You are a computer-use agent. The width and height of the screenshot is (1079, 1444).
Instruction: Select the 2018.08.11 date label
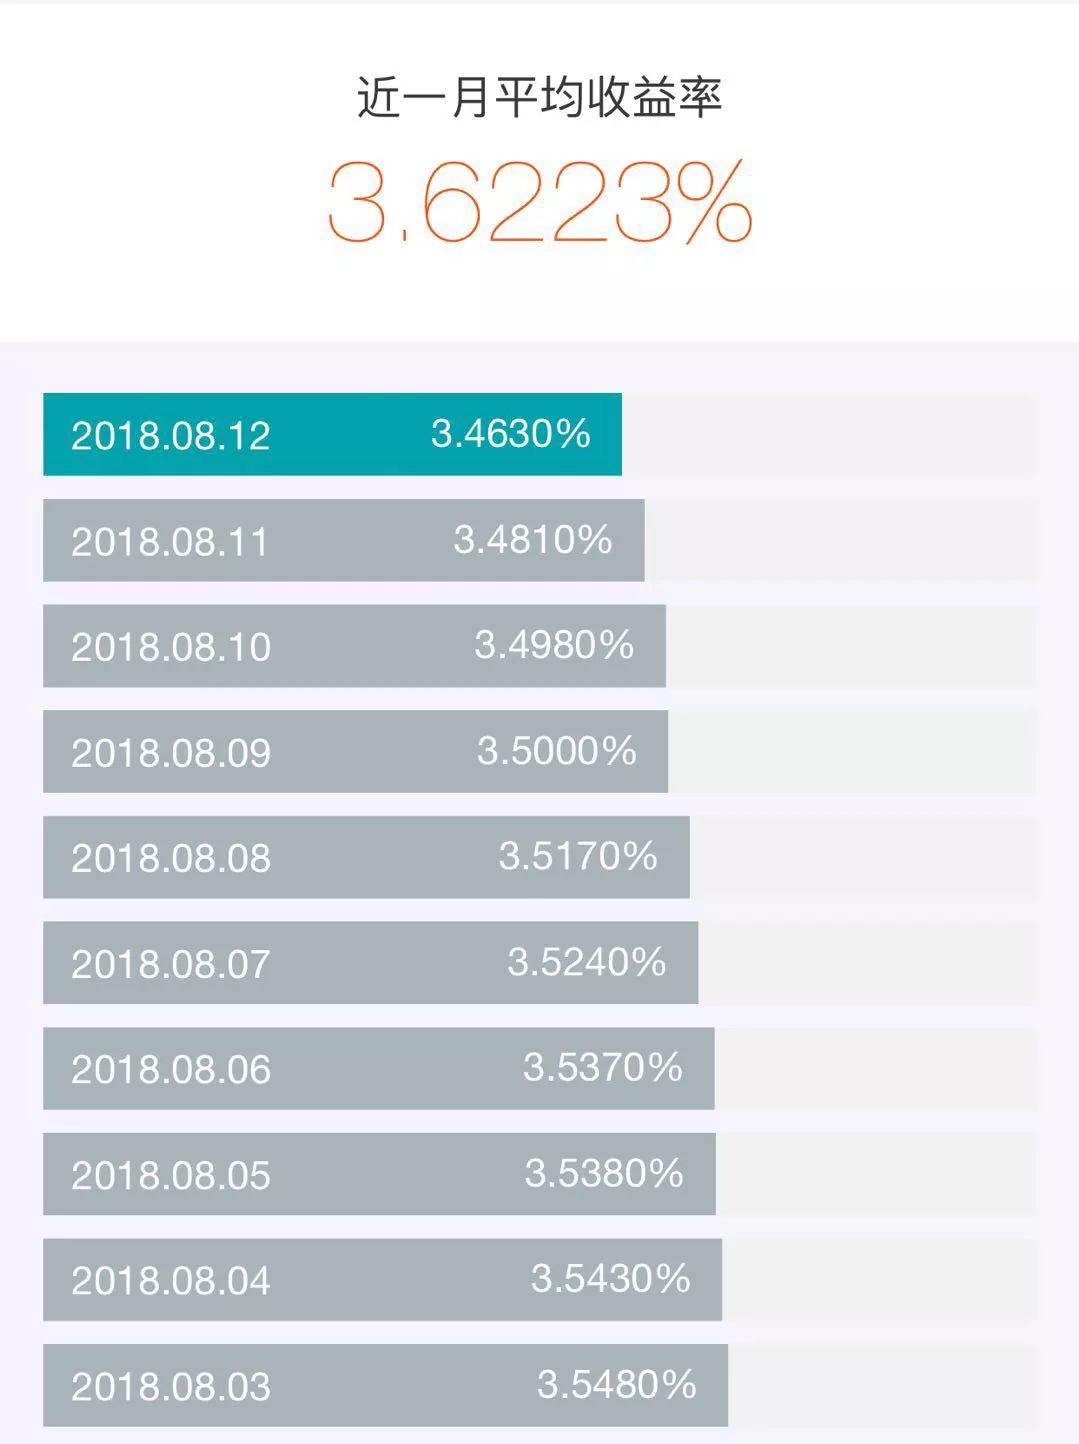pyautogui.click(x=171, y=542)
